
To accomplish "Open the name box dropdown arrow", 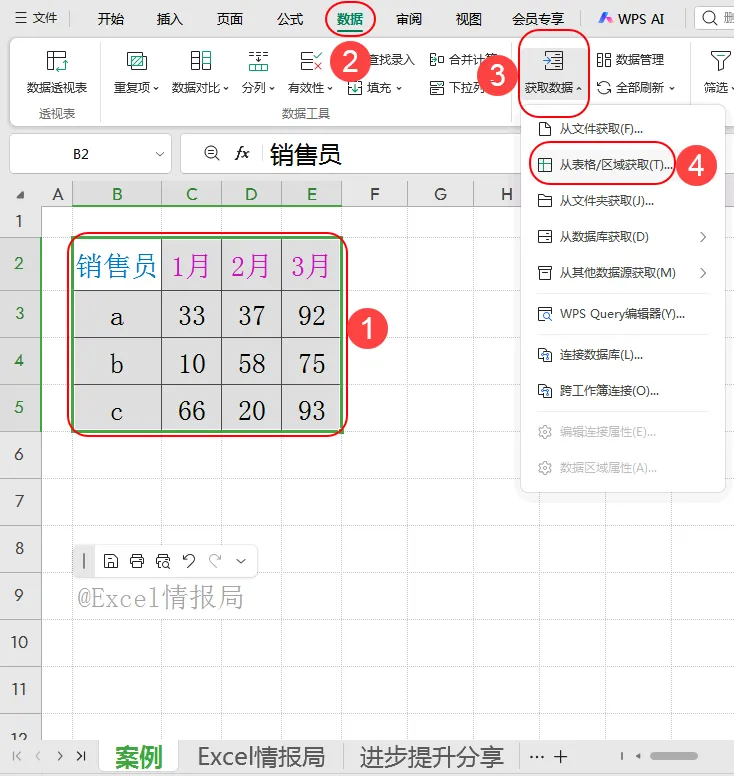I will 159,154.
